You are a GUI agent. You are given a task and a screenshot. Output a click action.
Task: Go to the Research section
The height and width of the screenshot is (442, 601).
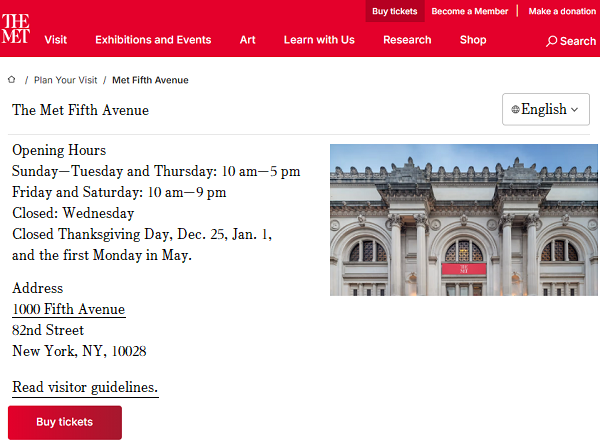coord(407,40)
